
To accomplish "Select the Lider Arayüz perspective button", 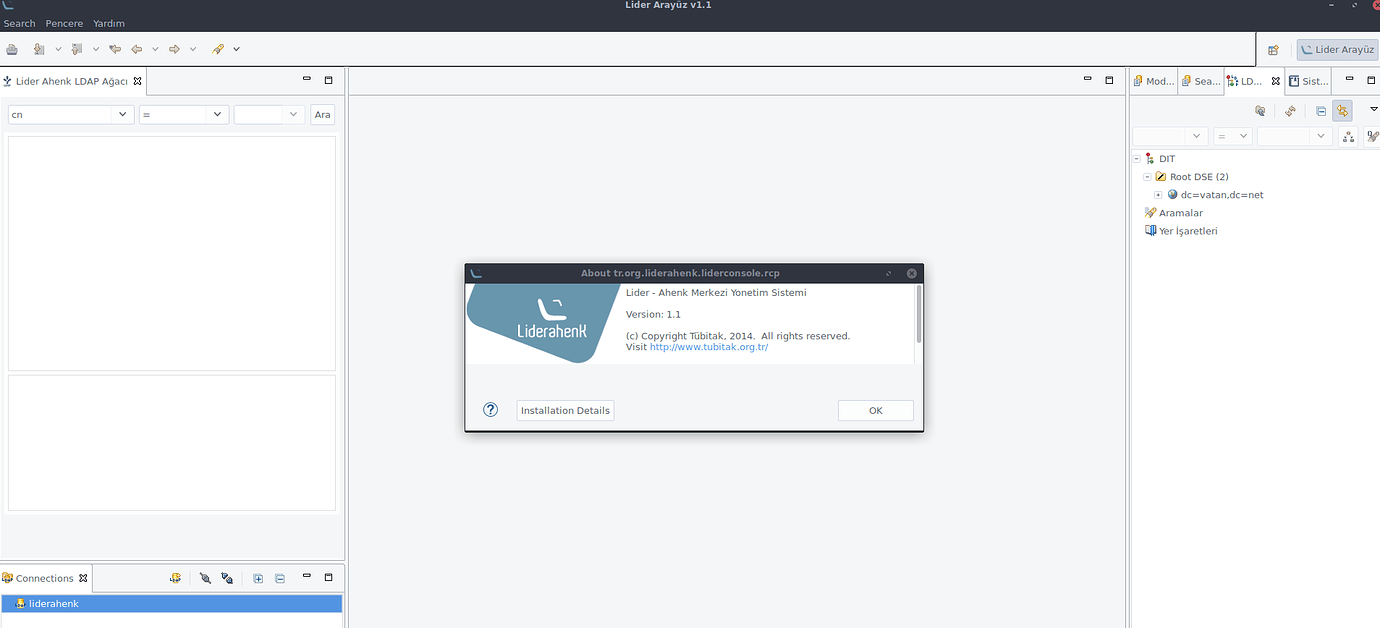I will click(1337, 50).
